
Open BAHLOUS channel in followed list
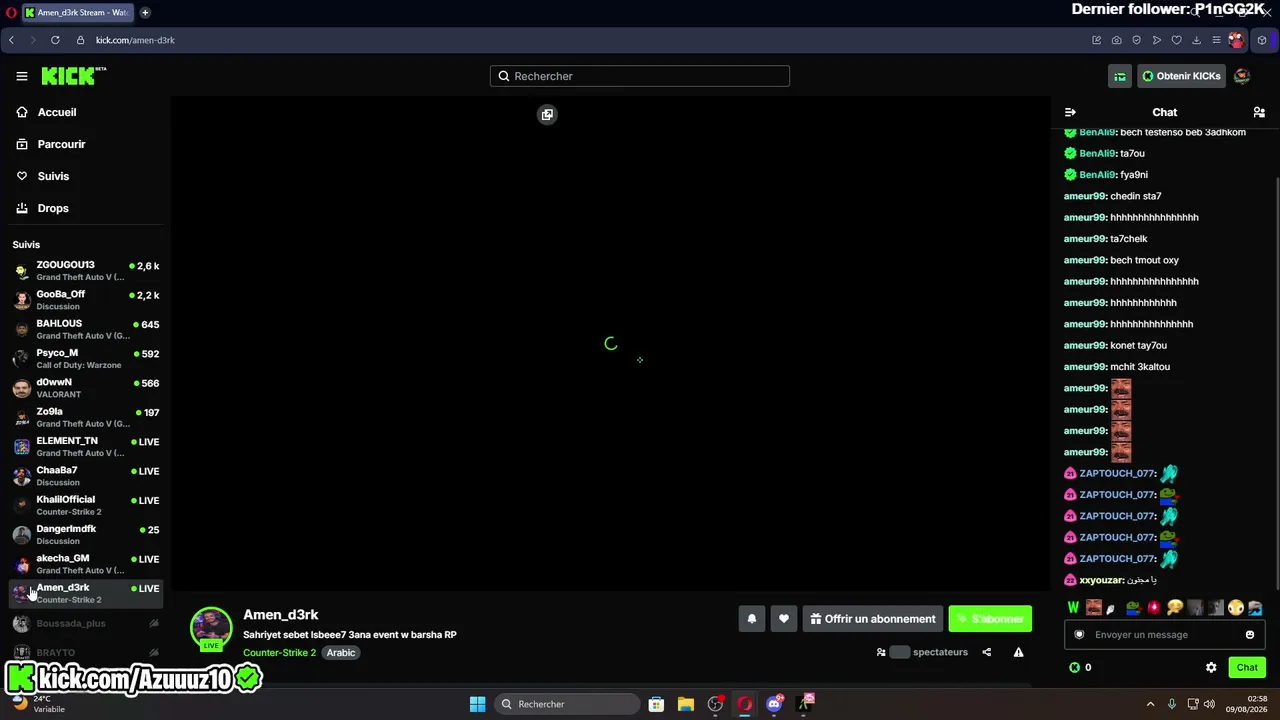pos(86,329)
